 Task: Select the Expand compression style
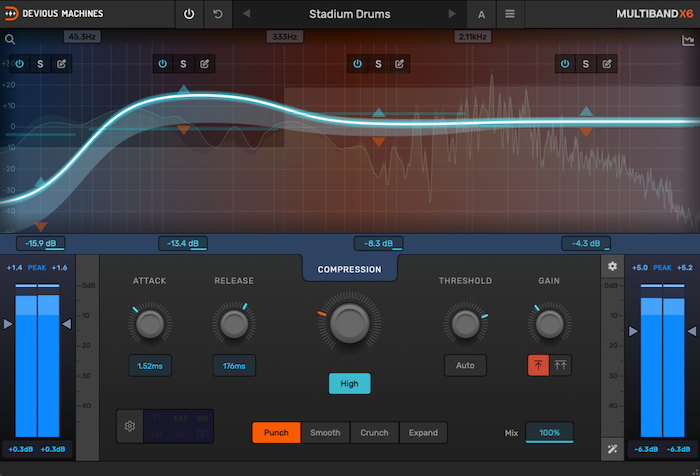[x=423, y=432]
